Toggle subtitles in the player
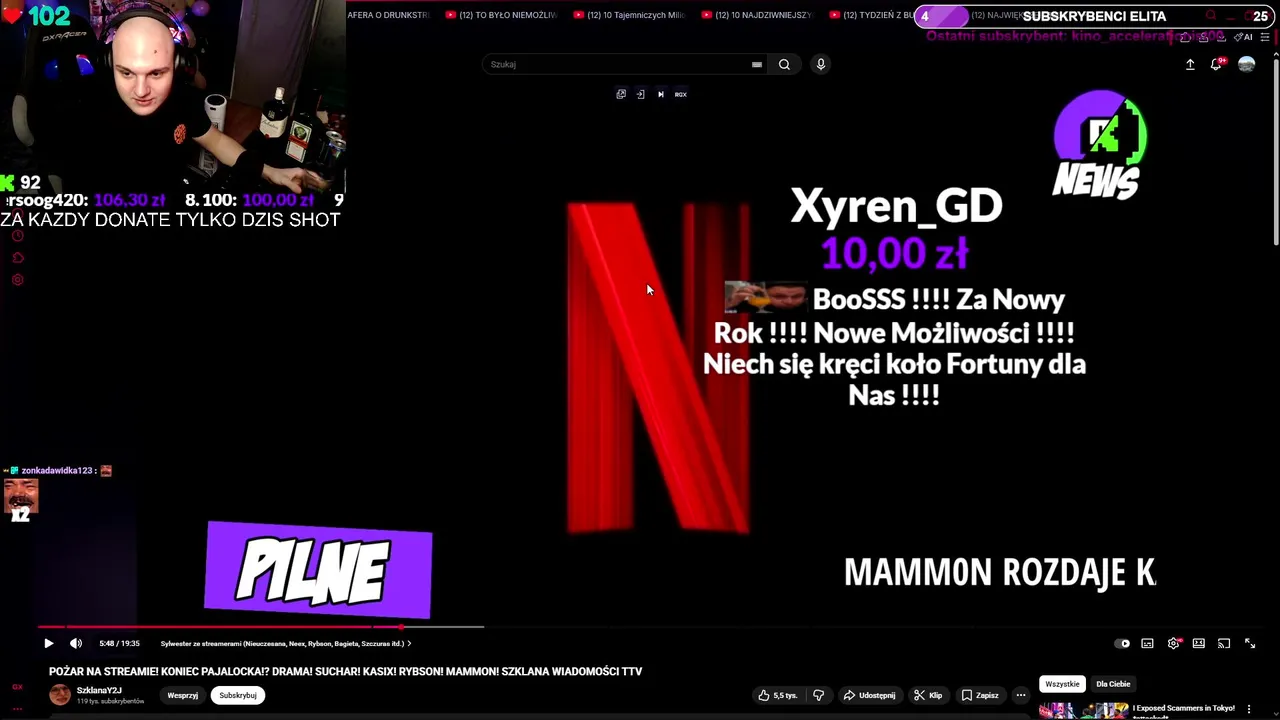The height and width of the screenshot is (720, 1280). coord(1147,643)
